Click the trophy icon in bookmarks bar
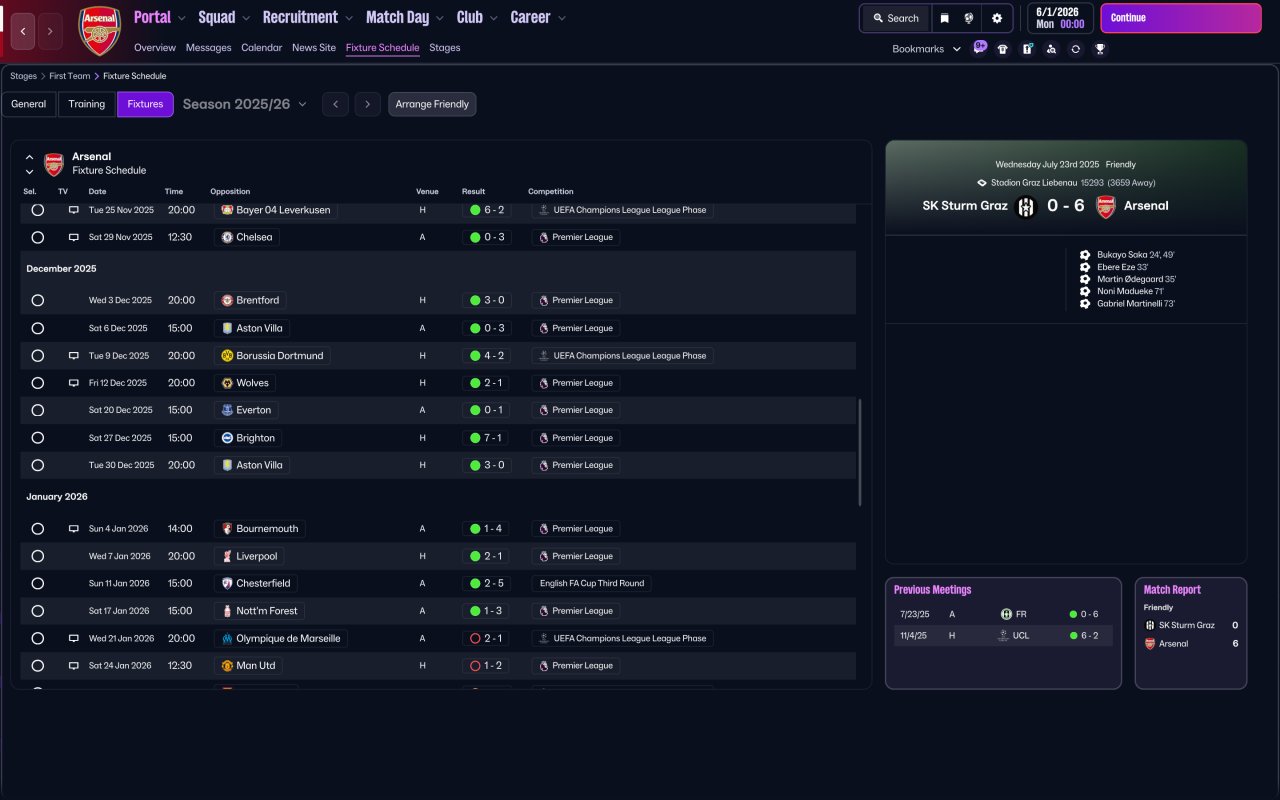 (1100, 49)
